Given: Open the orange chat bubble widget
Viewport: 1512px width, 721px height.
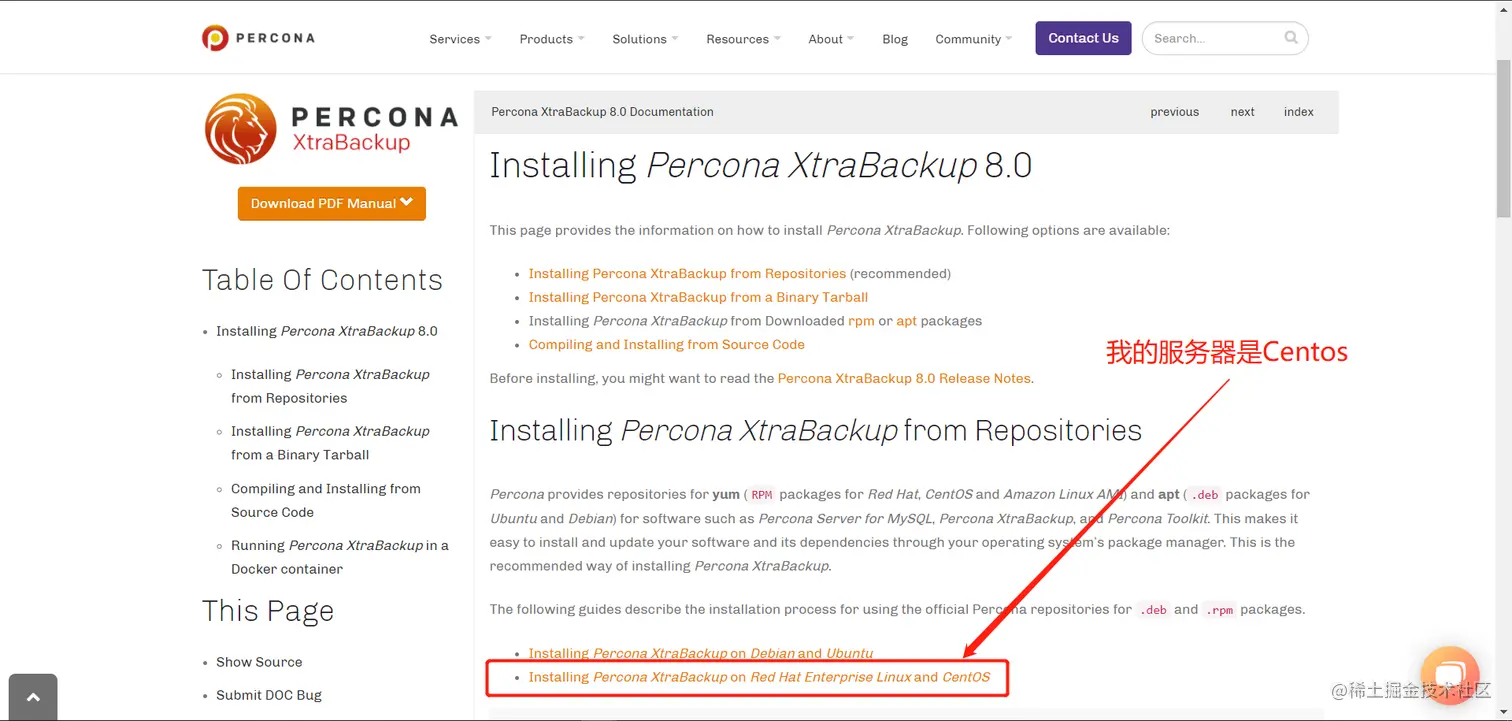Looking at the screenshot, I should pos(1449,676).
